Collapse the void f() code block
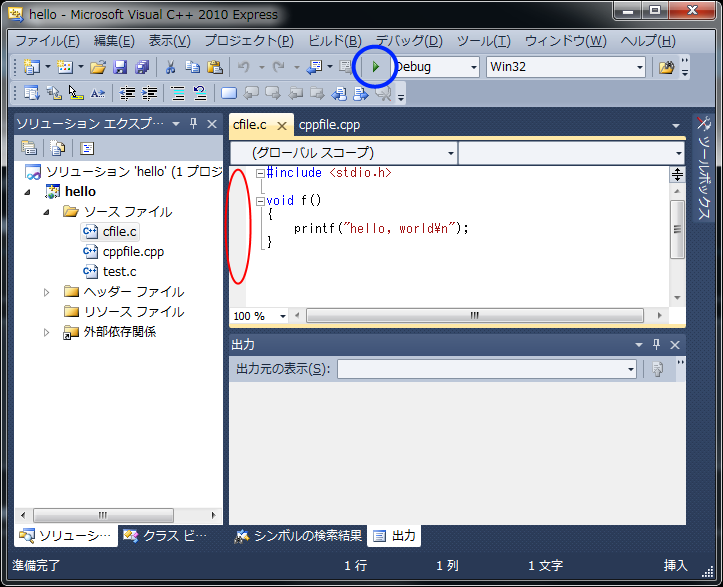Viewport: 723px width, 587px height. (260, 200)
